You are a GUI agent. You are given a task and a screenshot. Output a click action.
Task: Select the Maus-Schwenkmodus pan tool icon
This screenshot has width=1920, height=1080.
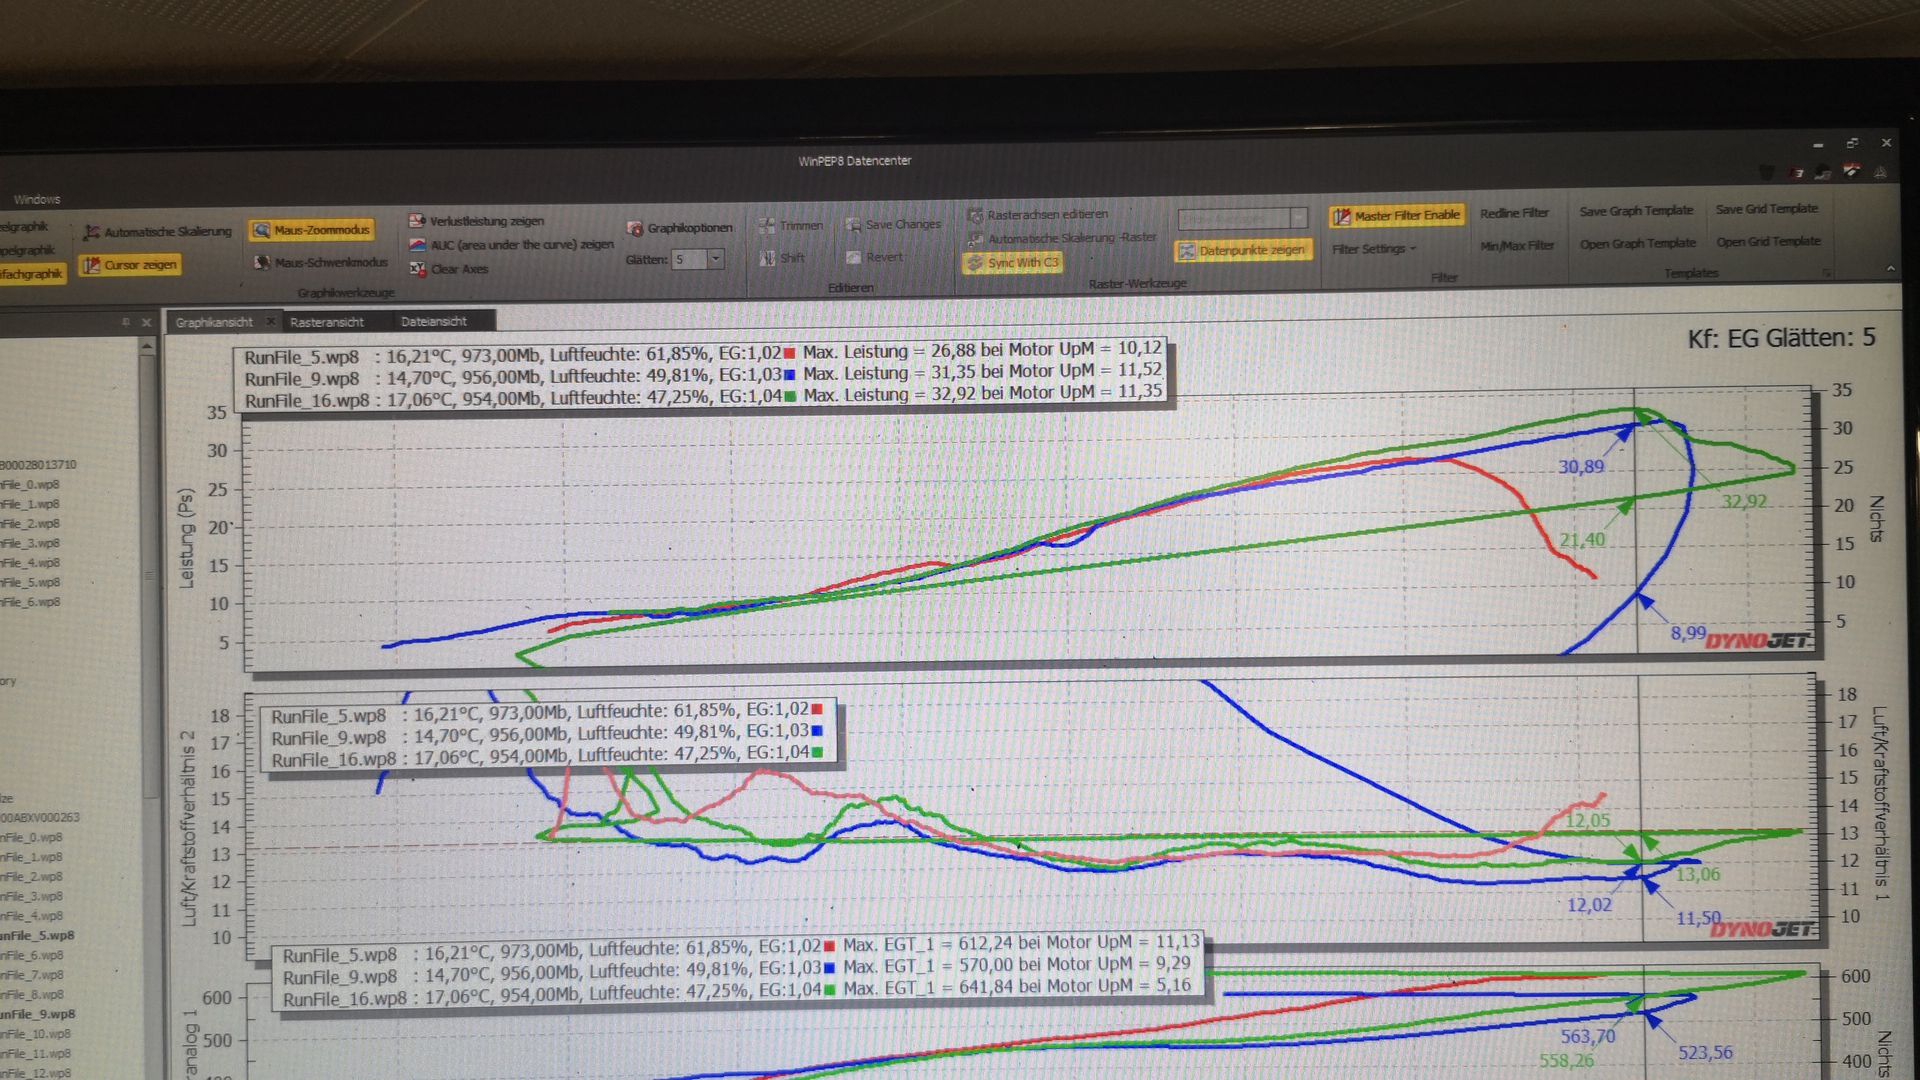click(x=262, y=263)
